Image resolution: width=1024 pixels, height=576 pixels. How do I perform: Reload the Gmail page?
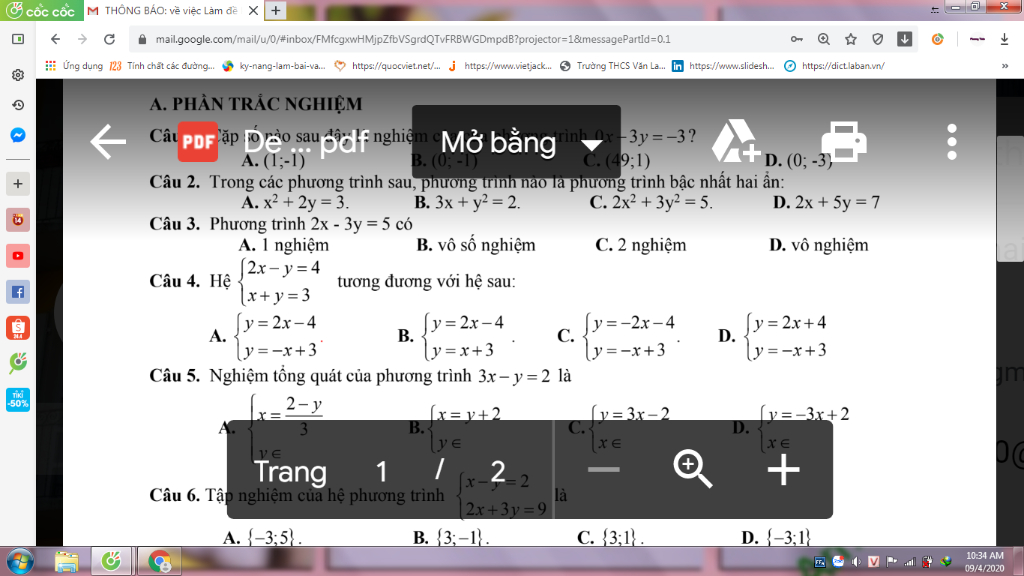[x=110, y=39]
